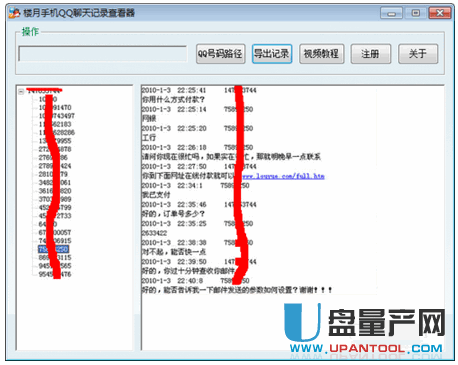Screen dimensions: 458x365
Task: Collapse the root QQ number tree node
Action: (x=21, y=91)
